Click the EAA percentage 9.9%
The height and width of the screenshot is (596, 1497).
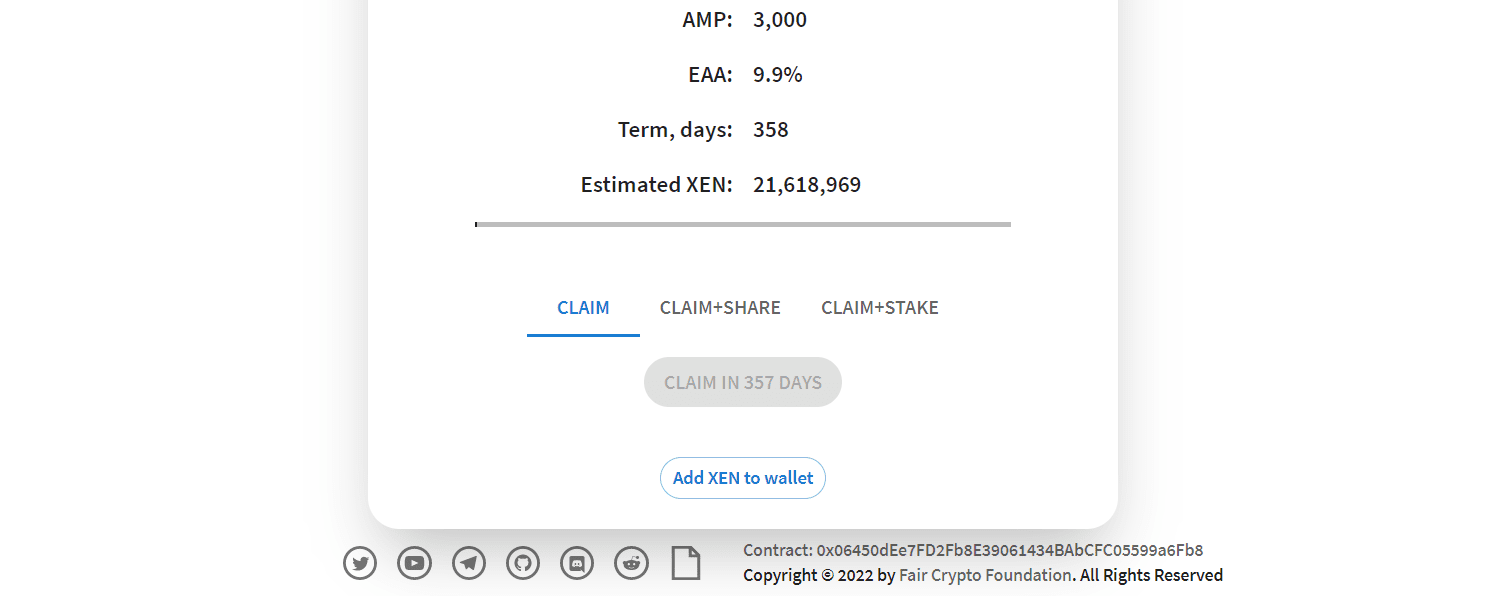click(777, 74)
